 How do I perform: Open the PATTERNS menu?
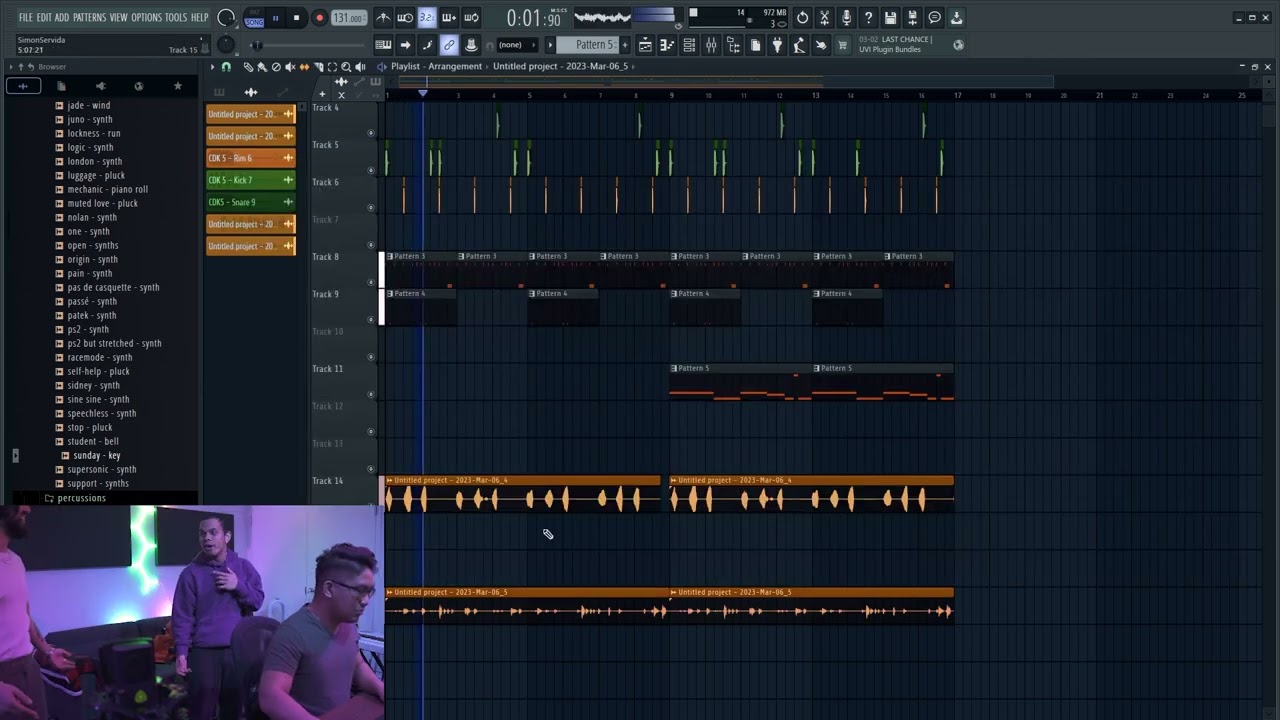click(89, 17)
